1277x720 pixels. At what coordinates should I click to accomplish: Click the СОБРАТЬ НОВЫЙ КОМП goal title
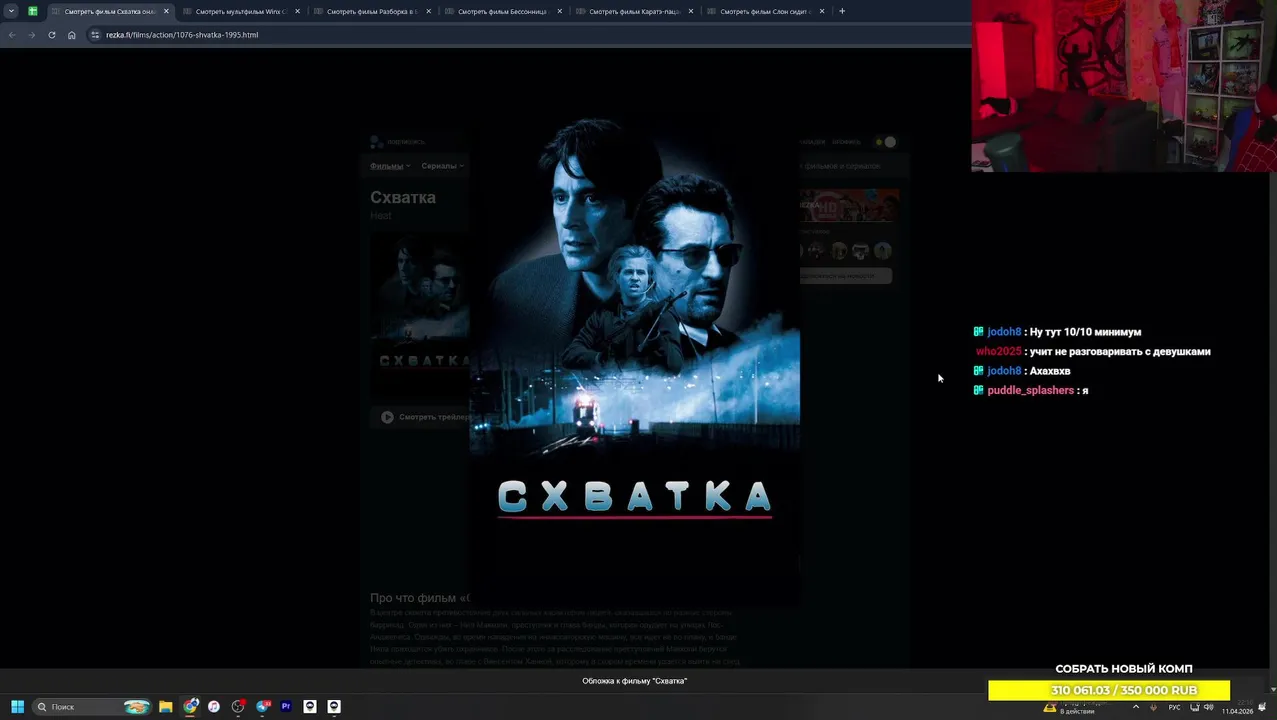[x=1124, y=669]
